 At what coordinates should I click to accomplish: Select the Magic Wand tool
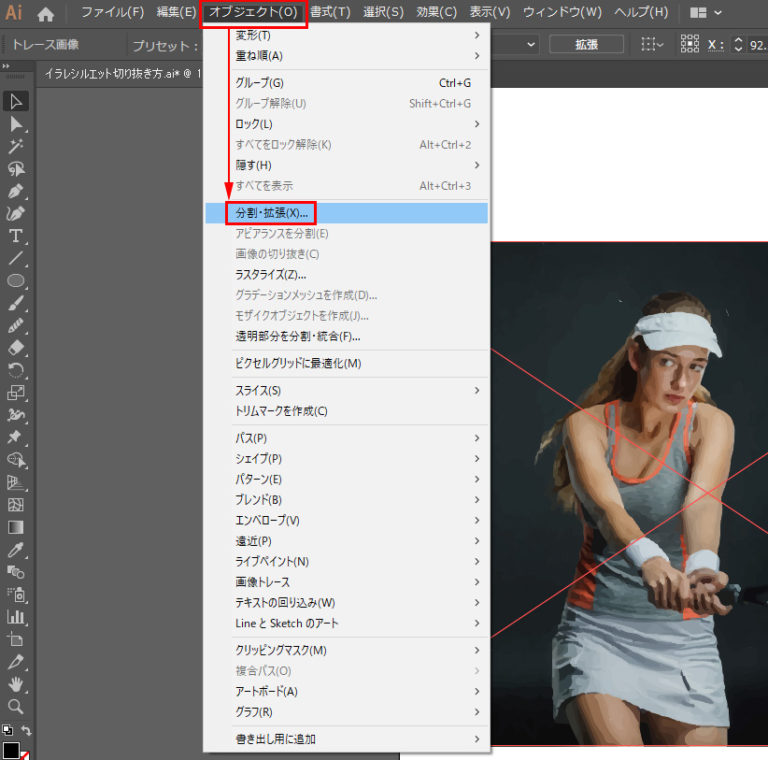click(x=16, y=146)
